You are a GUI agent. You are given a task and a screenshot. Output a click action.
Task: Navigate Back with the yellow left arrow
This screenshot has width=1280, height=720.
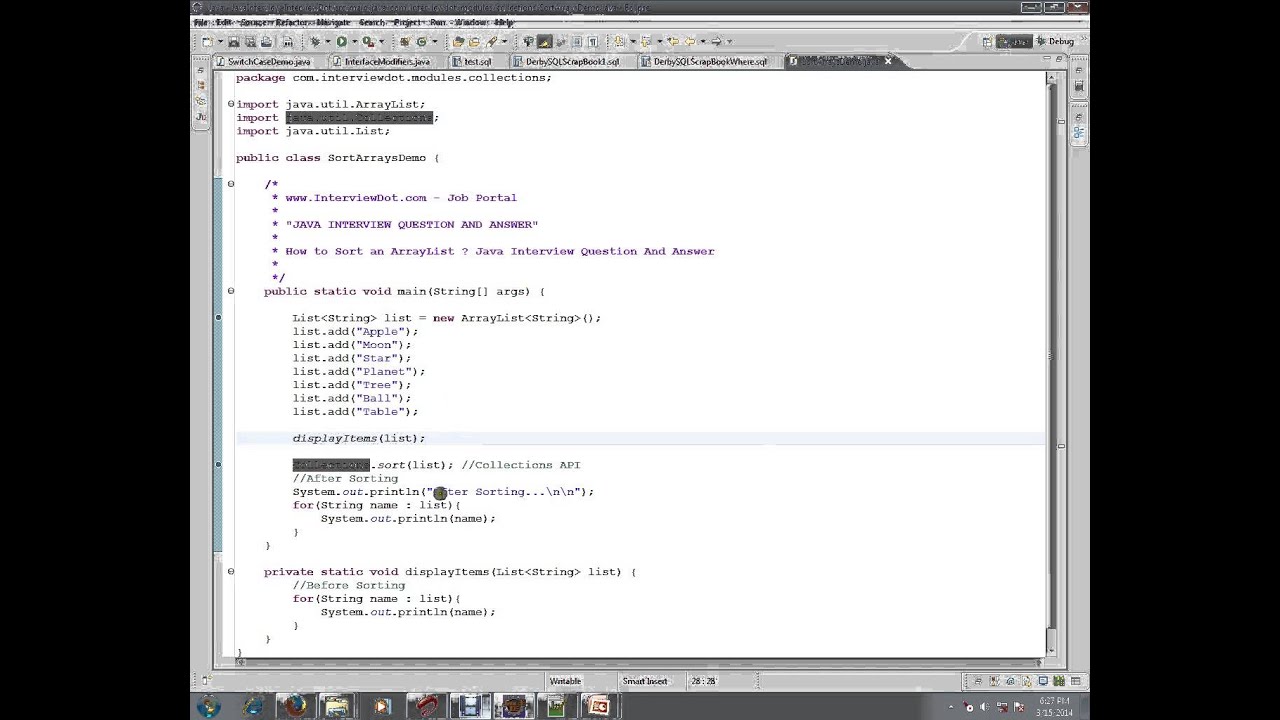(x=690, y=41)
